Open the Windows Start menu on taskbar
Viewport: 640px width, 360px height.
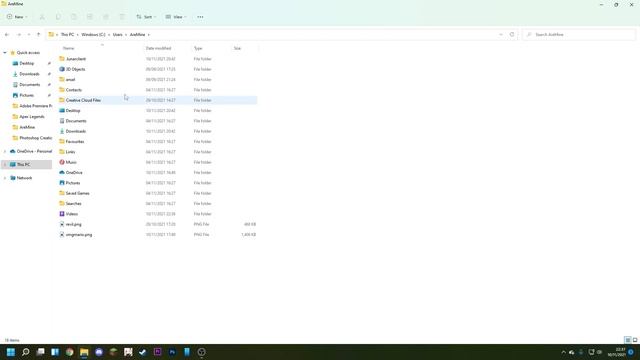coord(11,352)
